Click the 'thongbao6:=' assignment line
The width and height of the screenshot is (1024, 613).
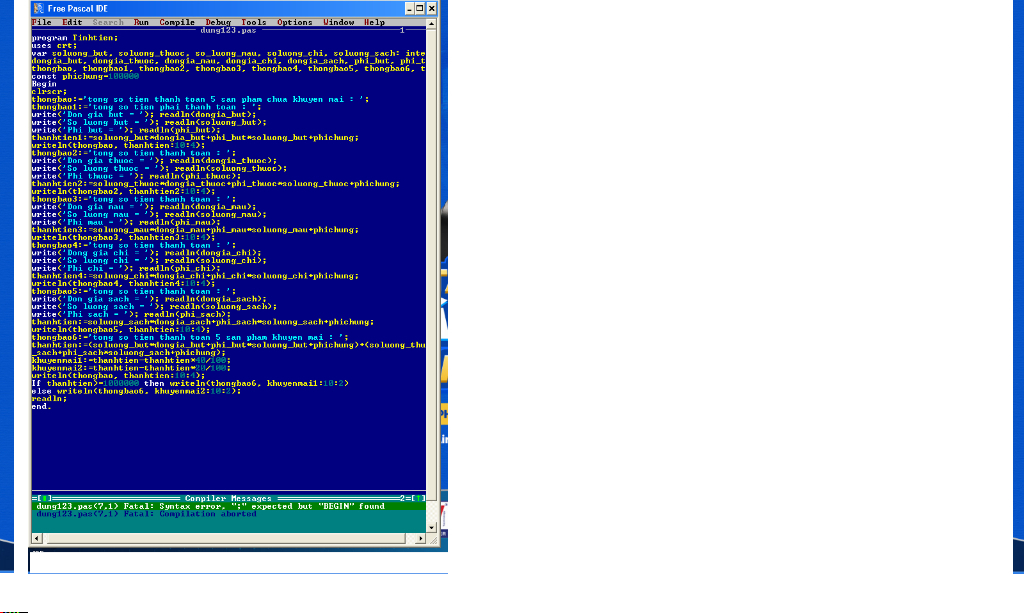pyautogui.click(x=190, y=338)
